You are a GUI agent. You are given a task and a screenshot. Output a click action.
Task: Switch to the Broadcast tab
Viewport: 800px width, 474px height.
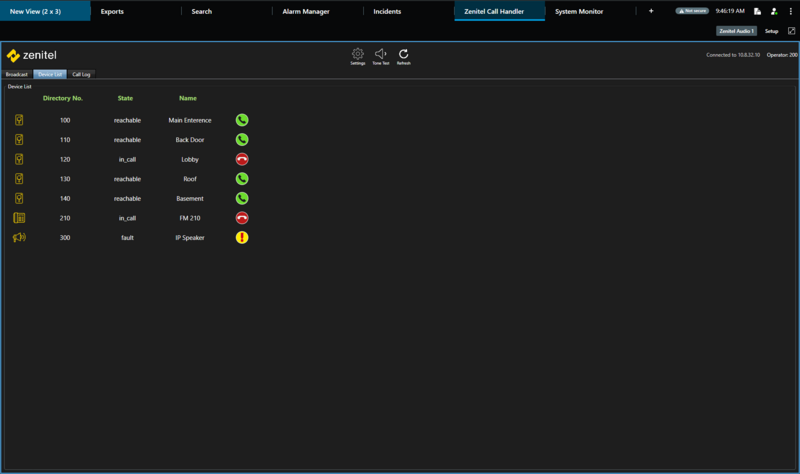17,75
